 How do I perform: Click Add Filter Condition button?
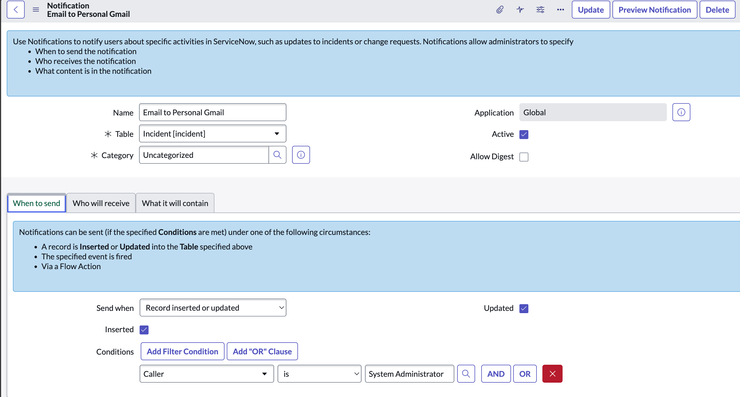coord(182,351)
